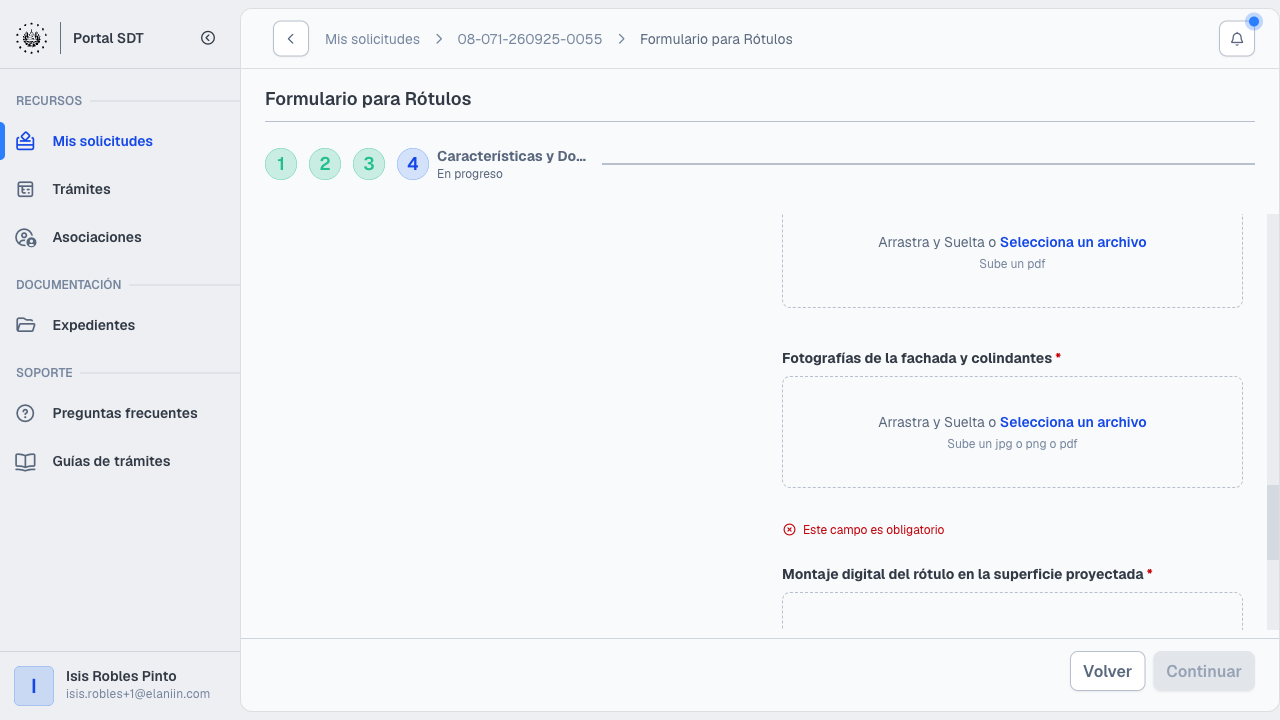Go to step 2 of the form
The image size is (1280, 720).
[325, 164]
